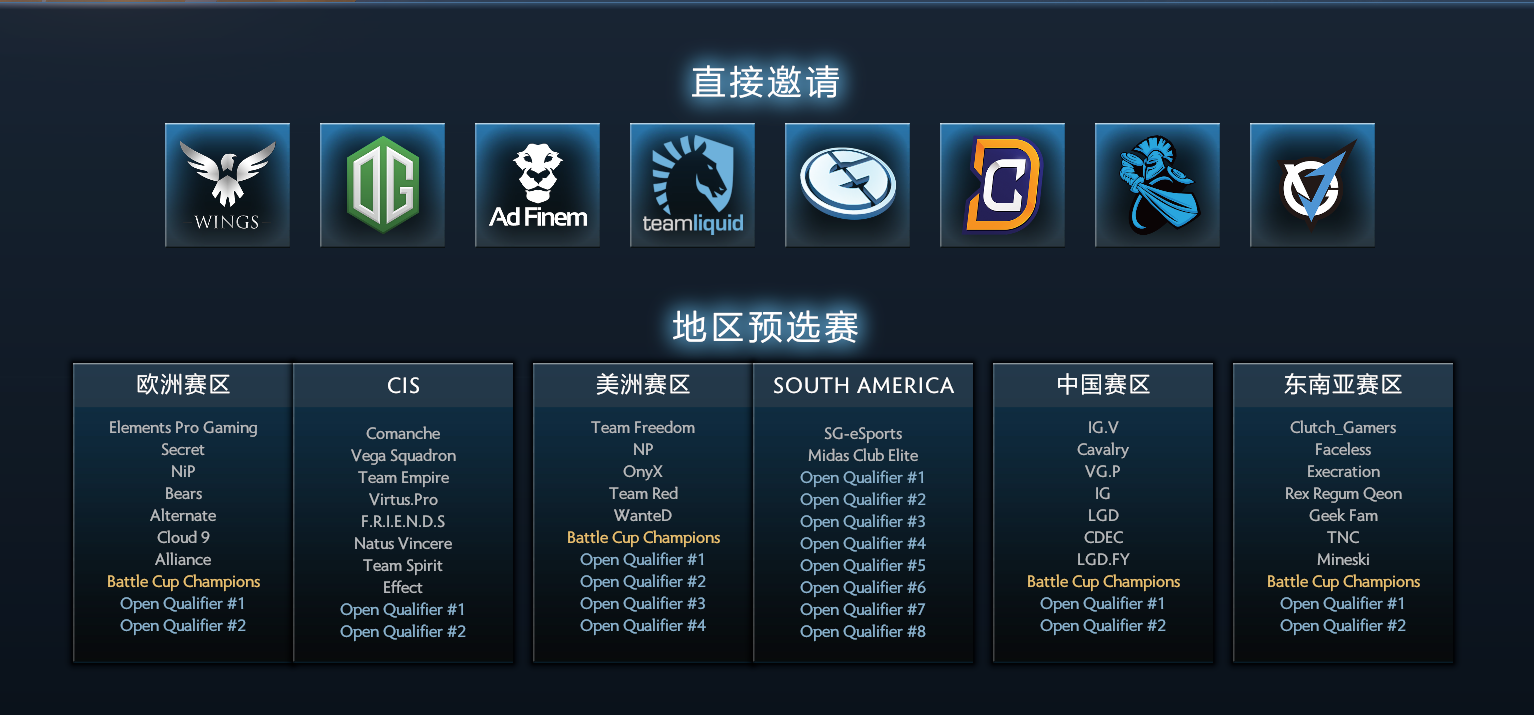This screenshot has height=715, width=1534.
Task: Select the green OG team logo
Action: coord(382,185)
